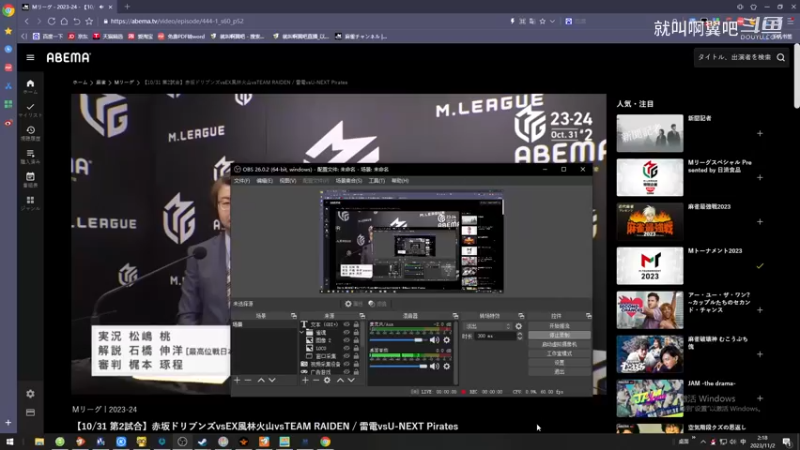Toggle lock on the LOGO source
This screenshot has width=800, height=450.
356,348
